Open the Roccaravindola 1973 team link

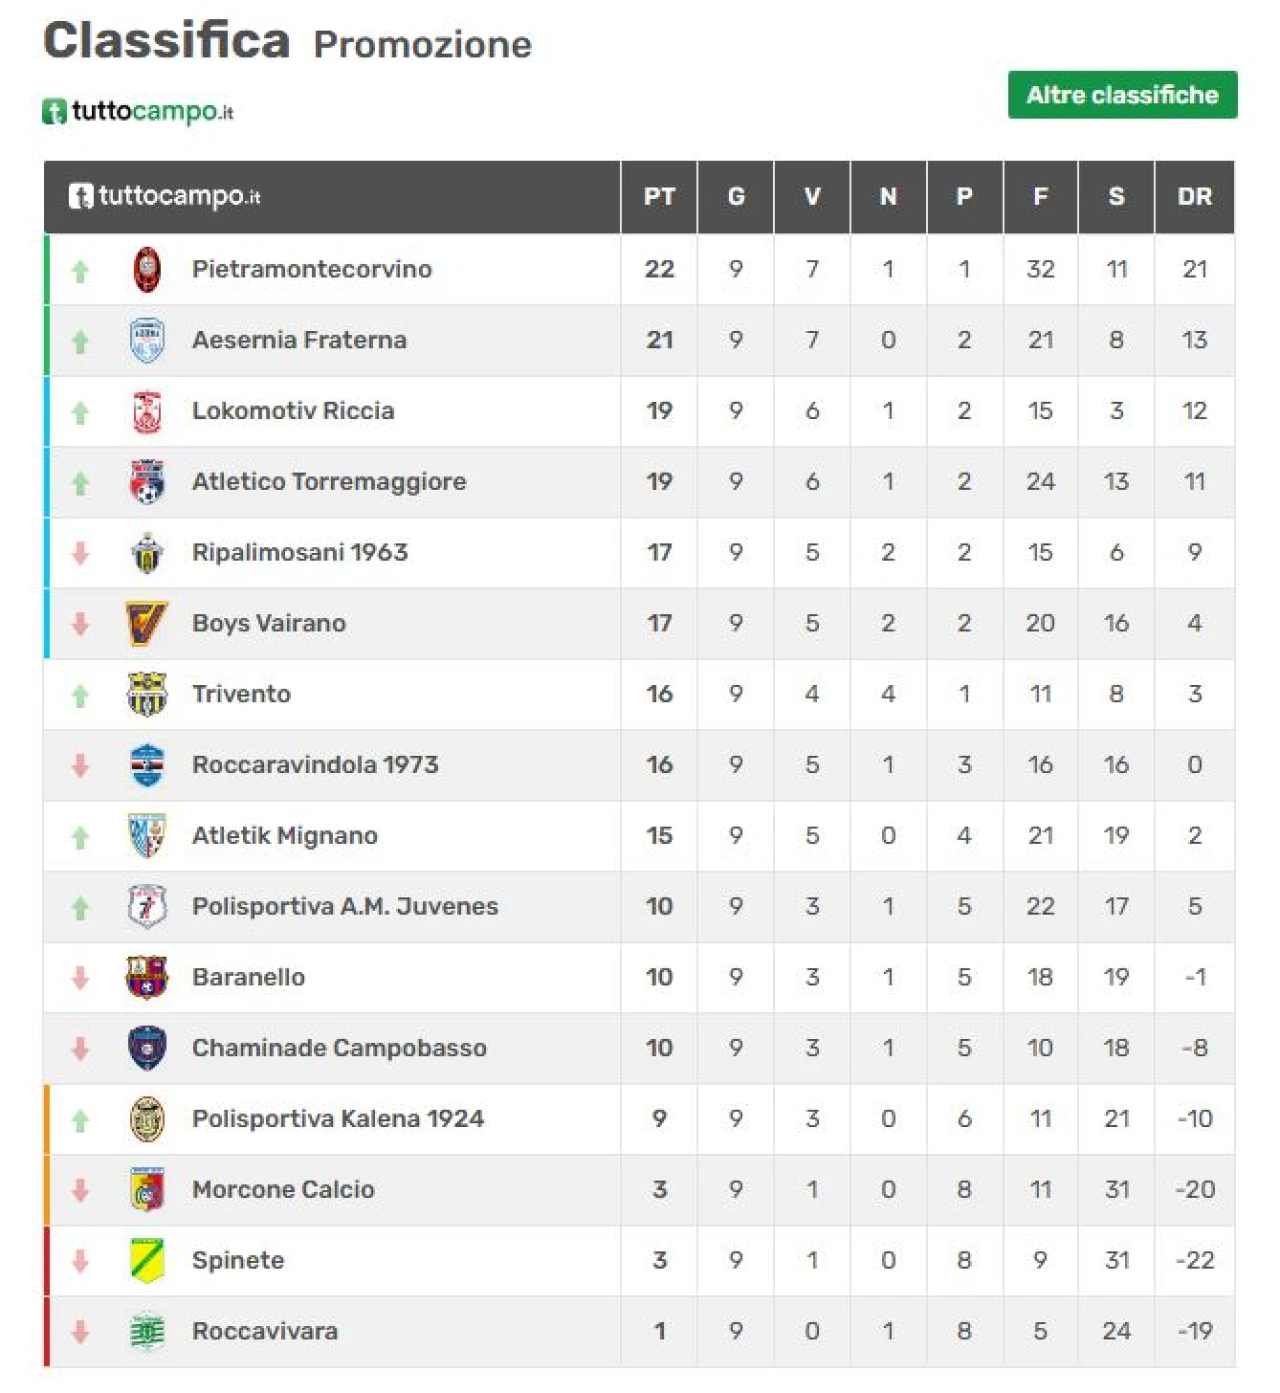315,765
